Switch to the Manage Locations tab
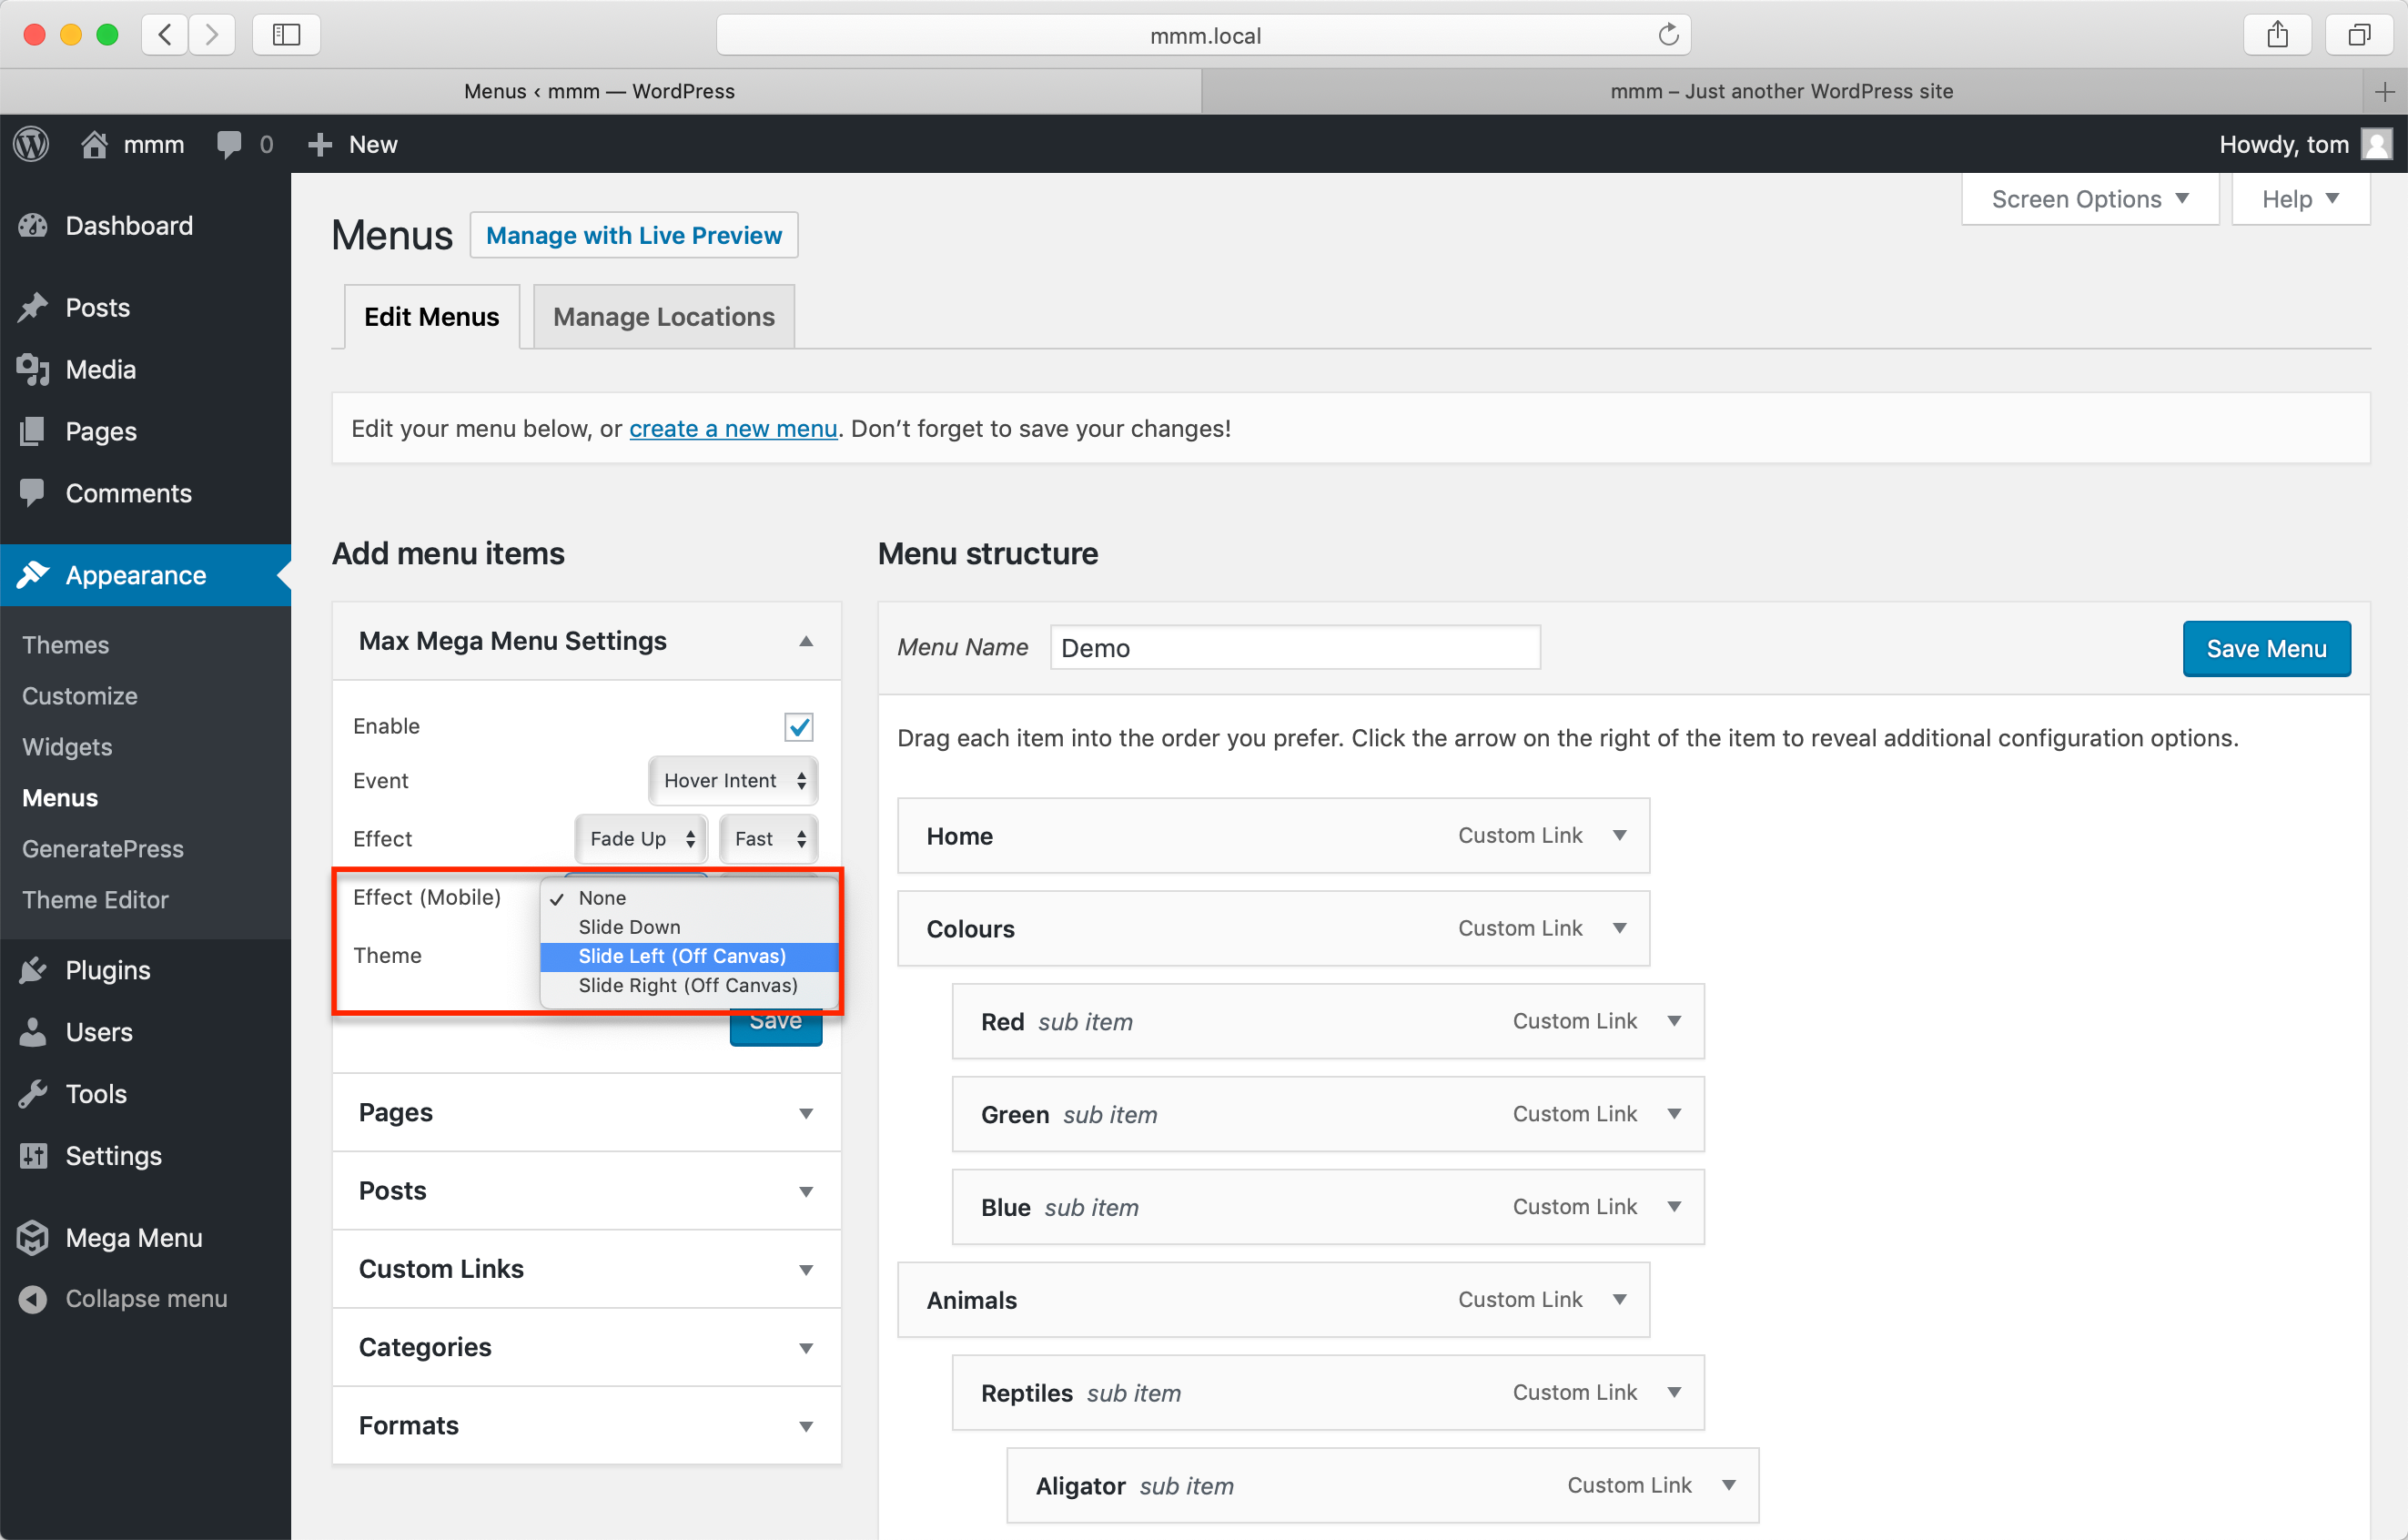The height and width of the screenshot is (1540, 2408). 663,317
